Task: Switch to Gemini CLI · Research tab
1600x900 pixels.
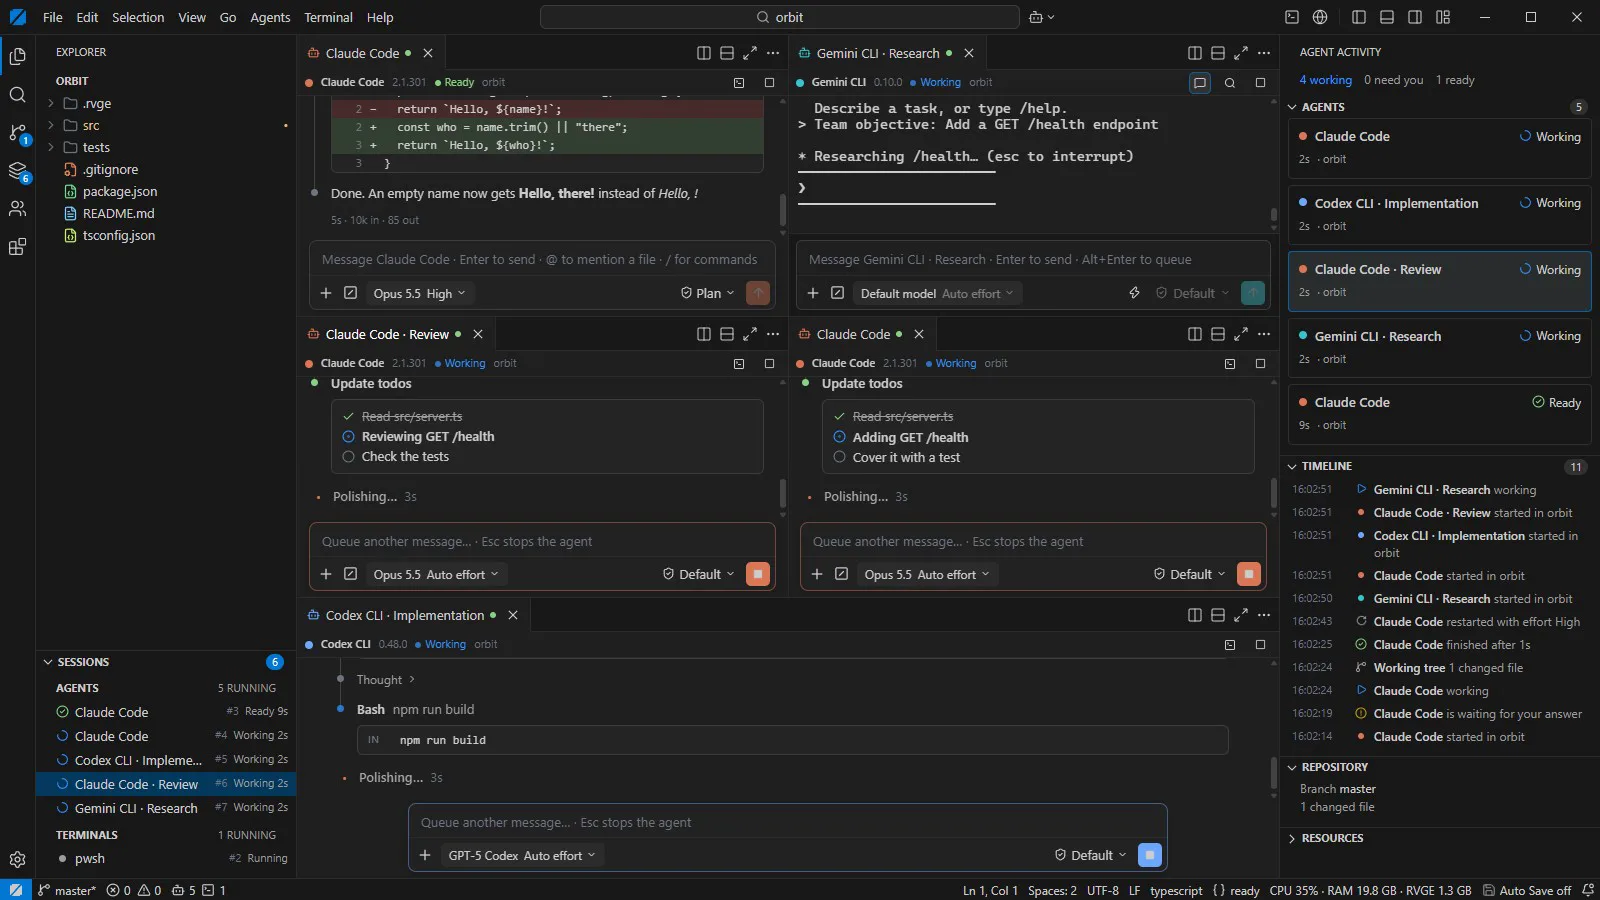Action: coord(877,53)
